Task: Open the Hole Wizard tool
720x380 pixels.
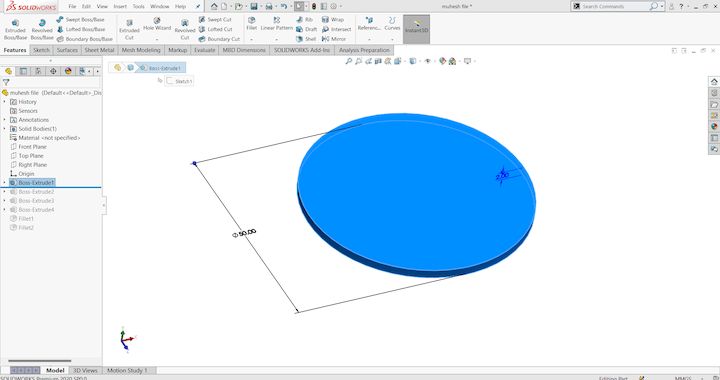Action: (157, 24)
